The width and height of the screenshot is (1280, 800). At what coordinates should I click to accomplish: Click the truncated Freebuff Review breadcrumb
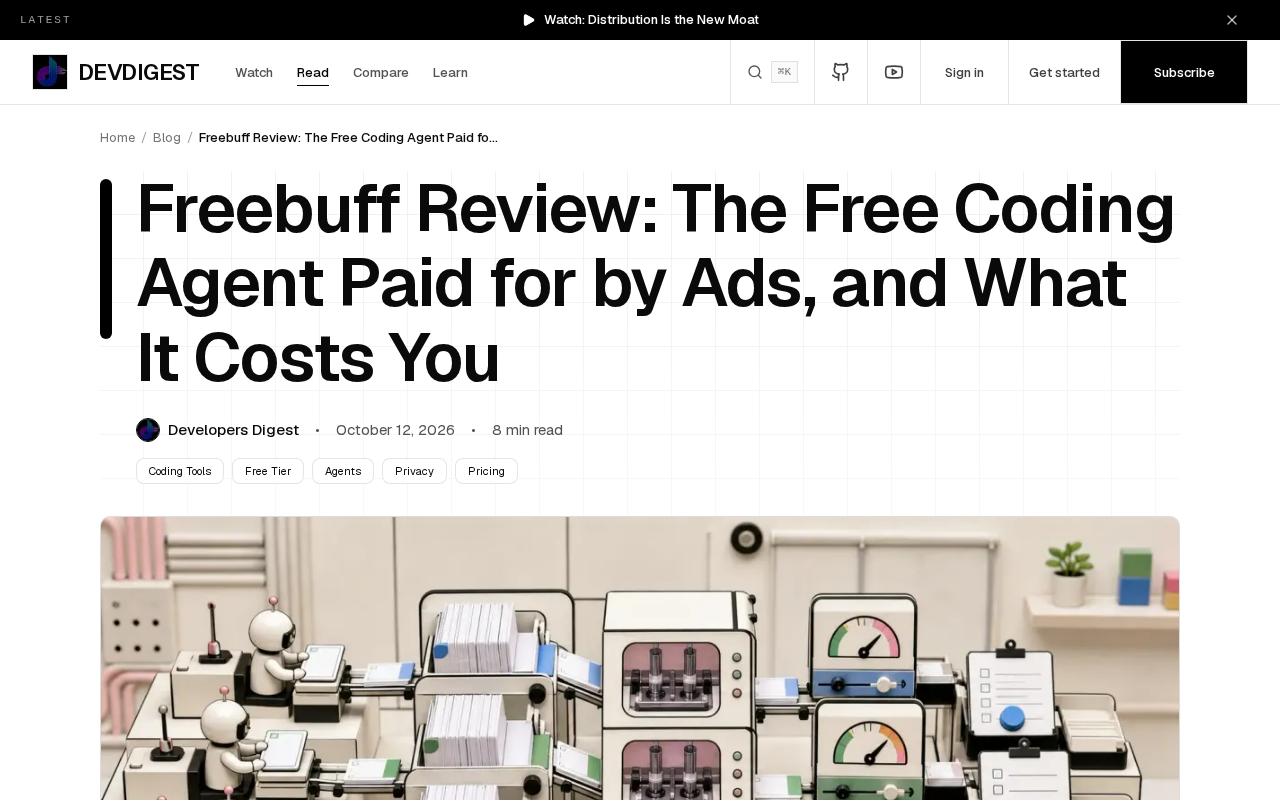(x=348, y=137)
